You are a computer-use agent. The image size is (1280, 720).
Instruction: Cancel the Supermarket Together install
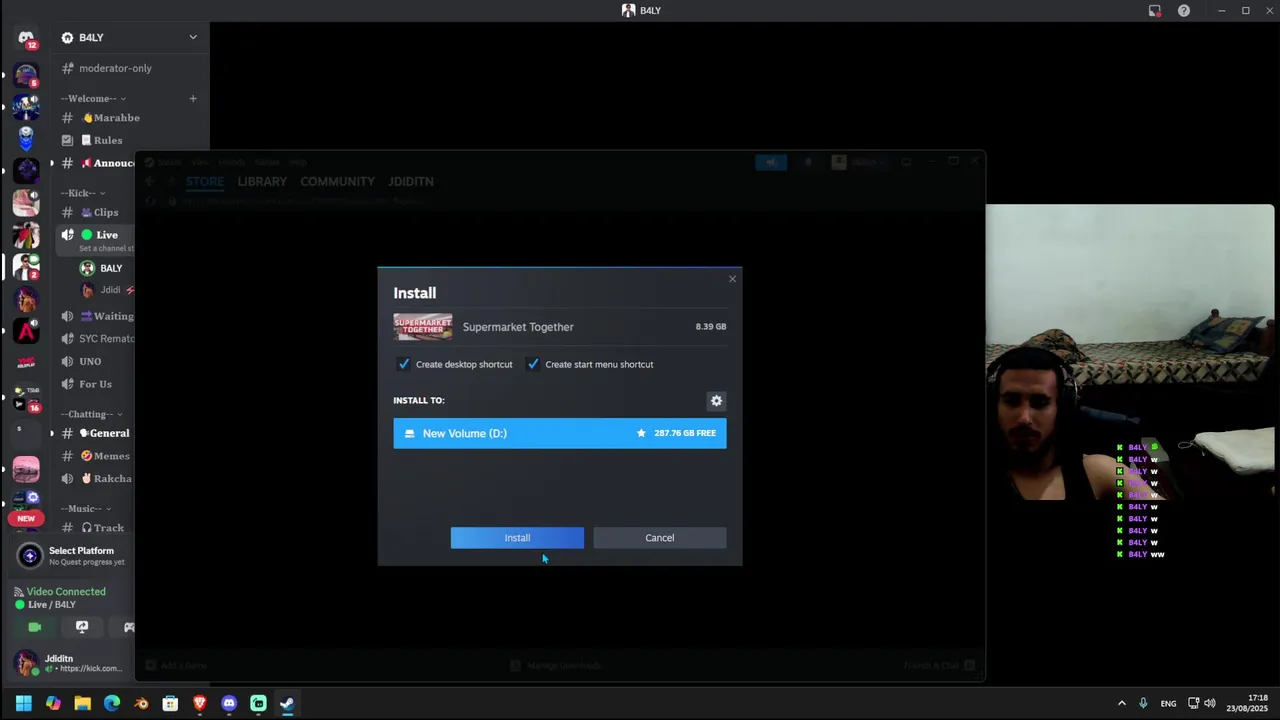660,538
